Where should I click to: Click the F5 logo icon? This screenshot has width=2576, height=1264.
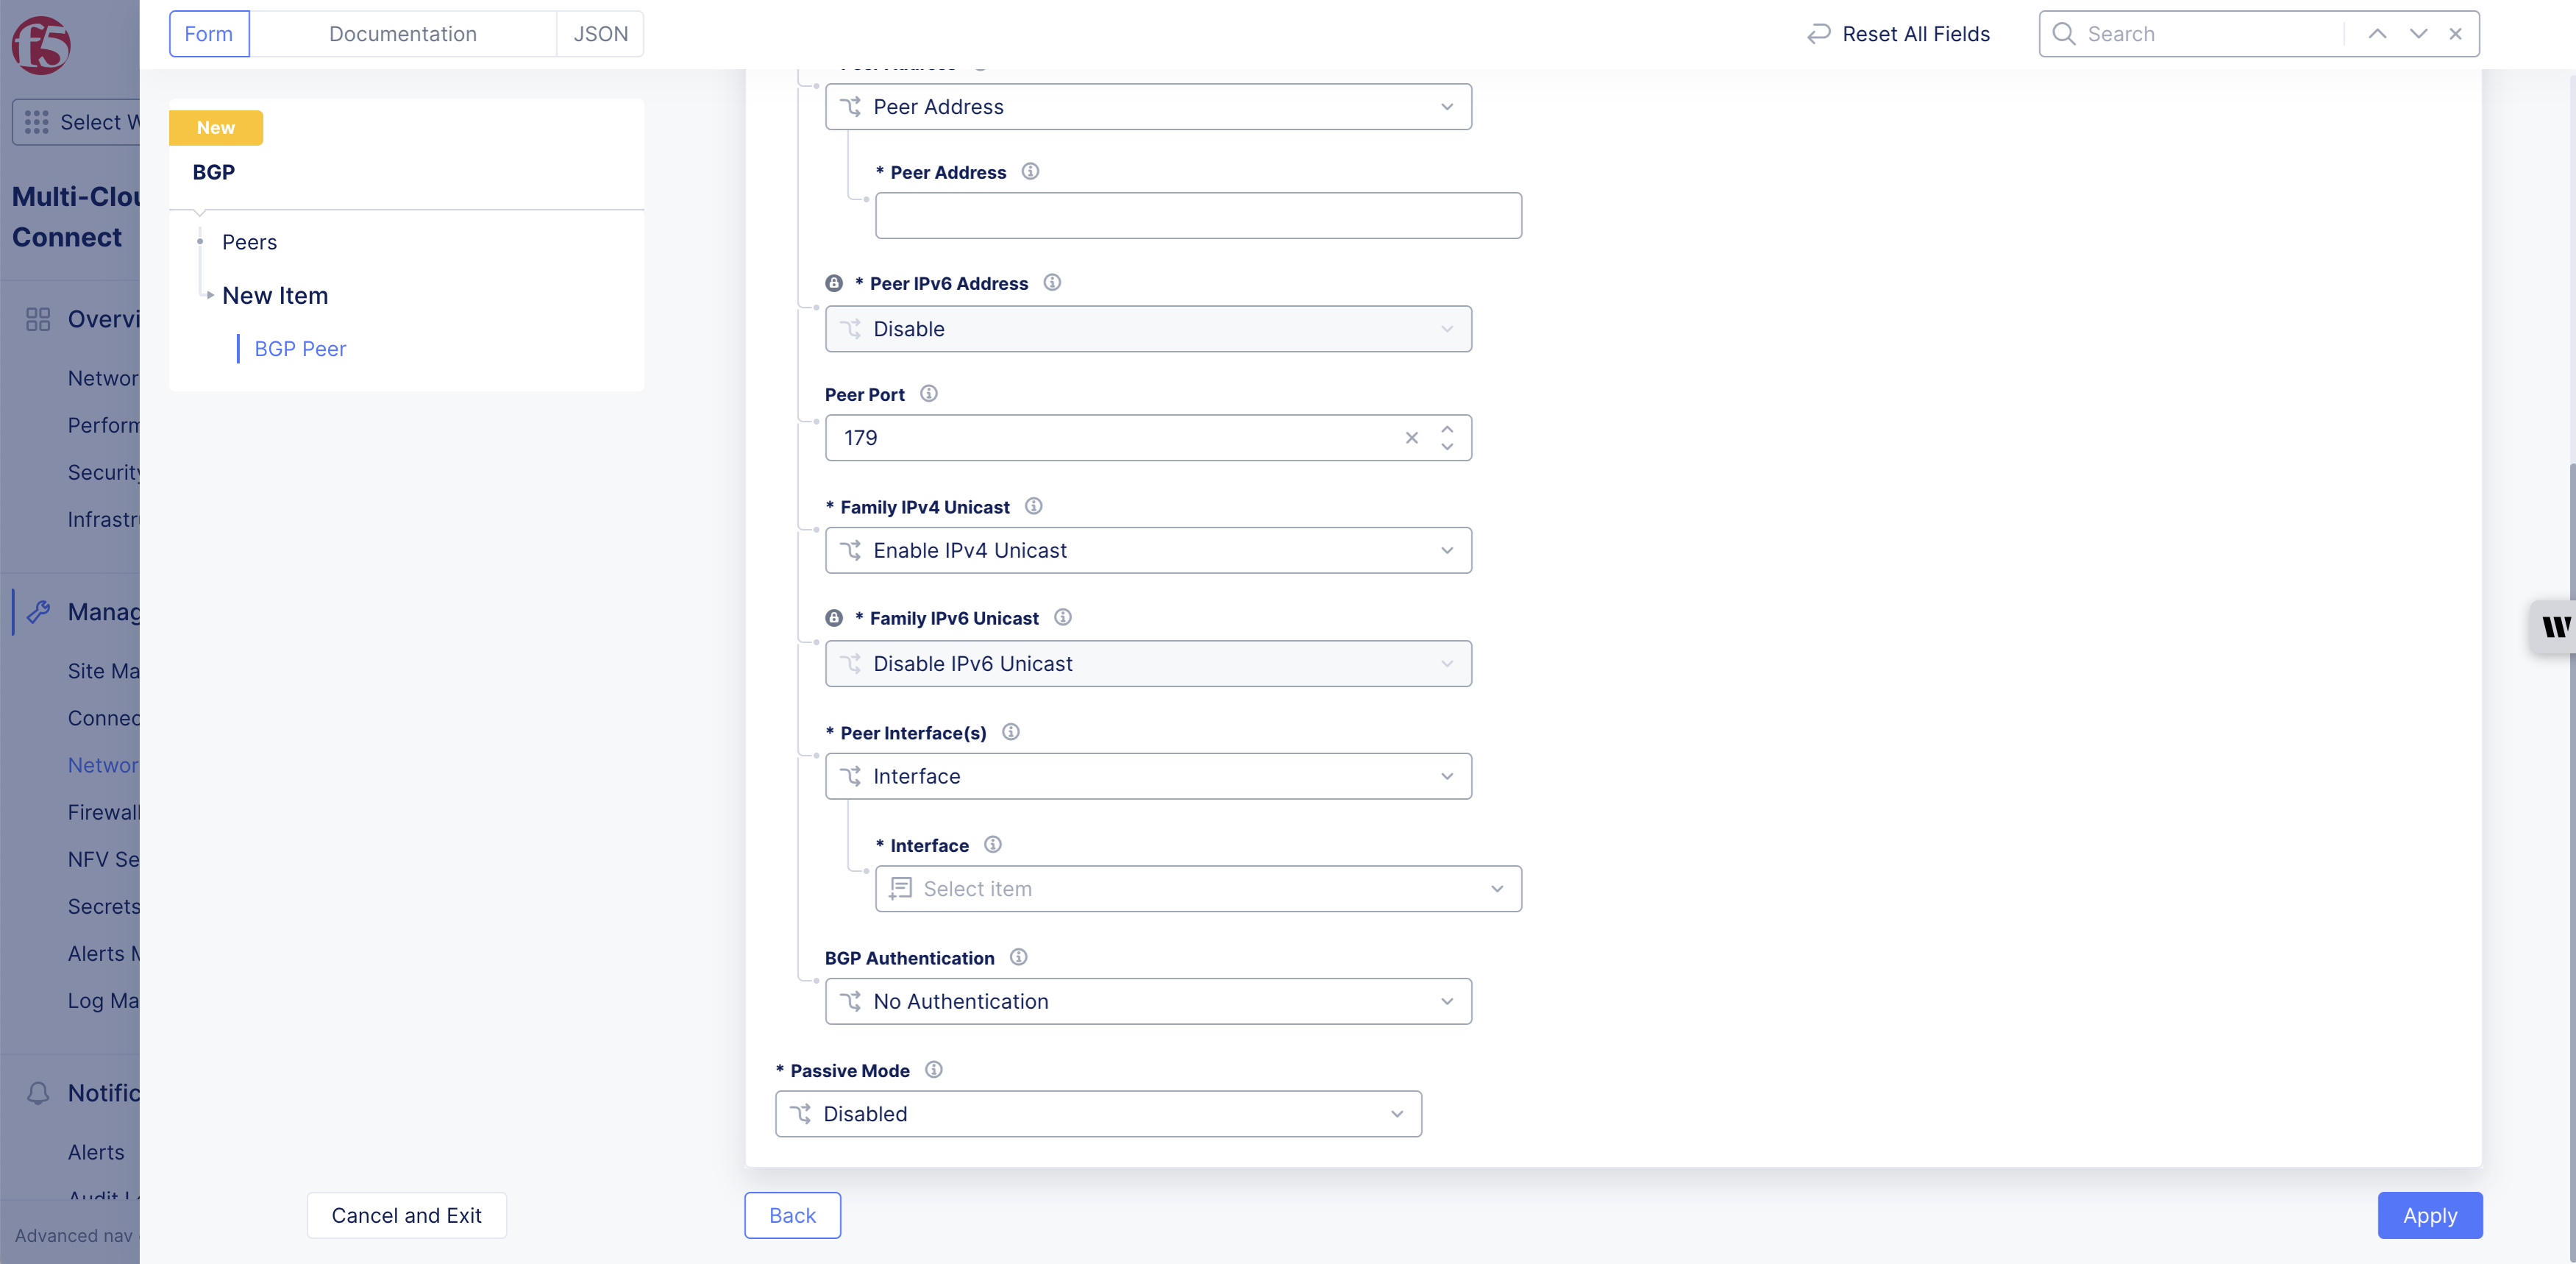tap(41, 44)
